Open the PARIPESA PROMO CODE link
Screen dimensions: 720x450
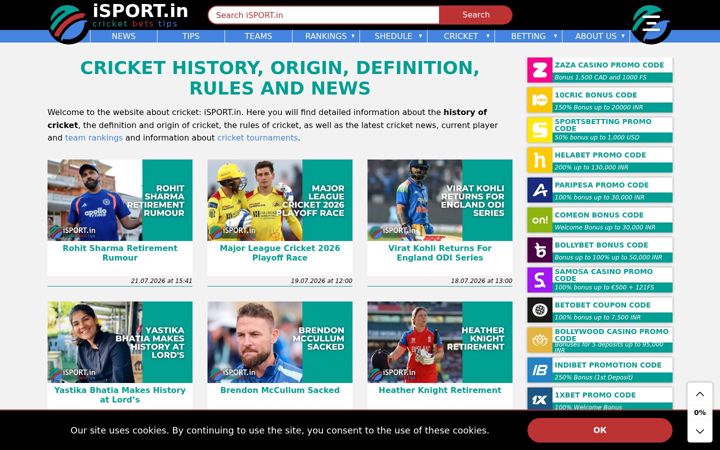pyautogui.click(x=602, y=185)
